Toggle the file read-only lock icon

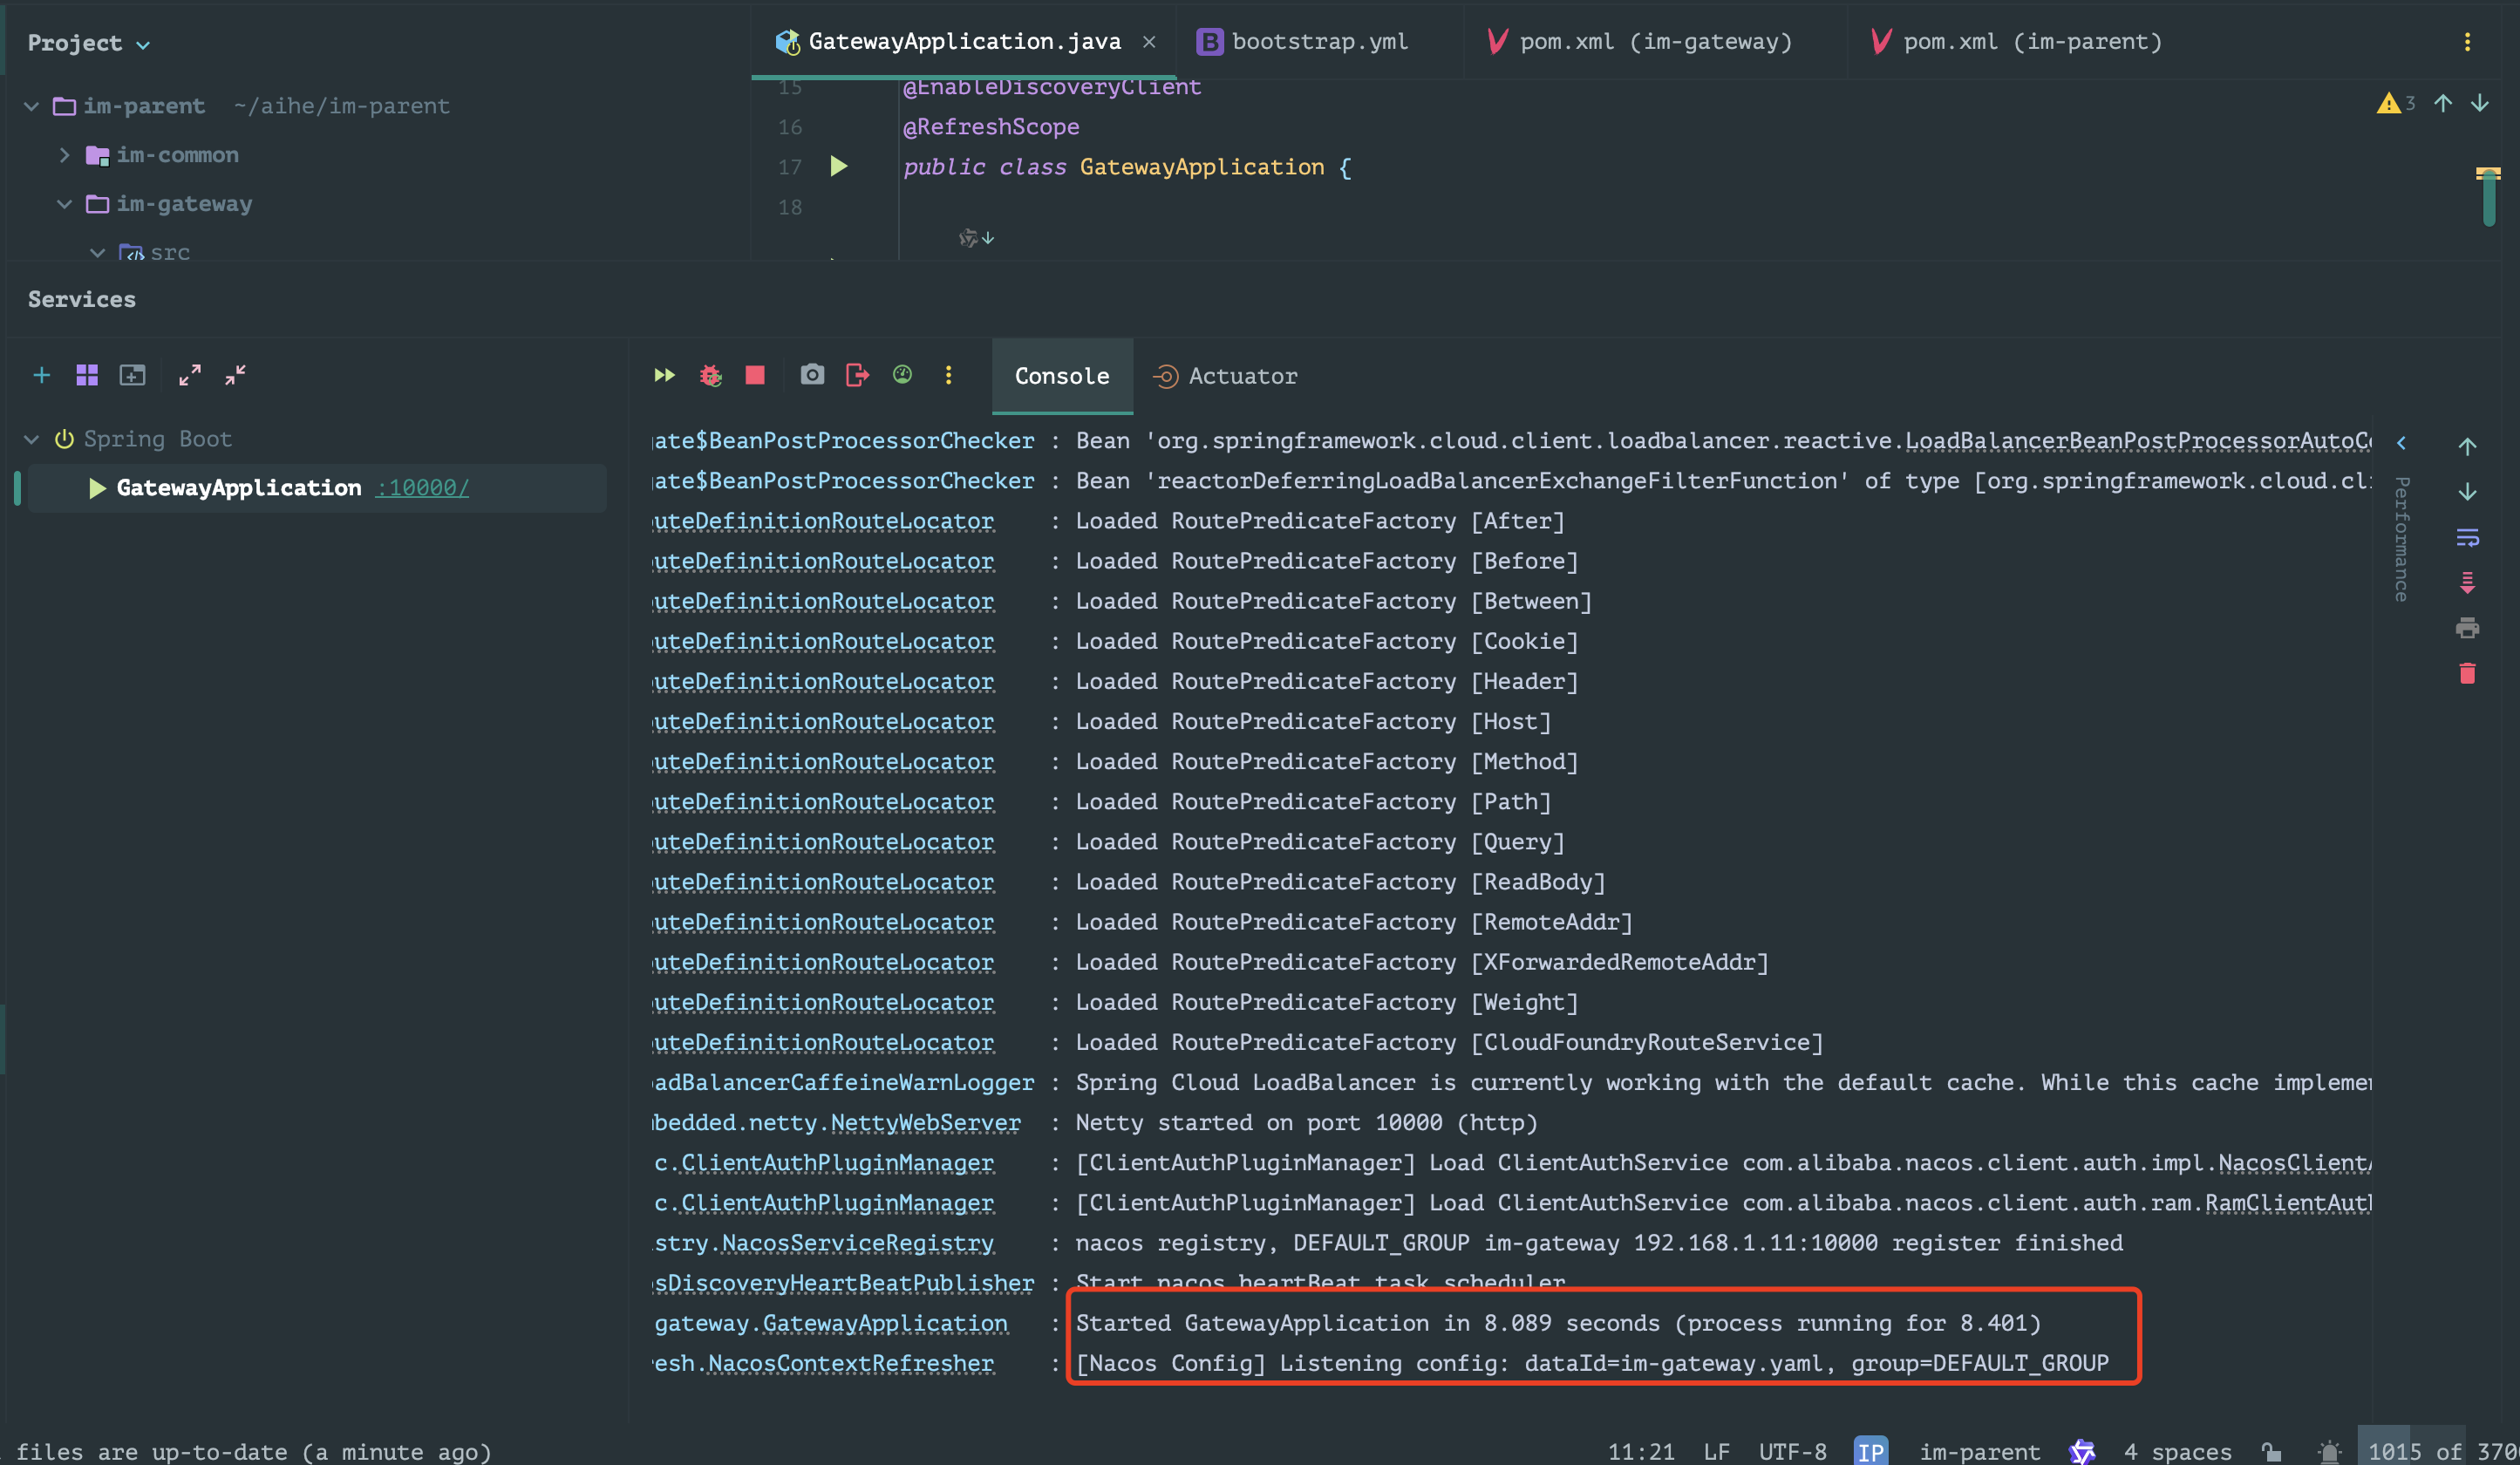pyautogui.click(x=2271, y=1451)
